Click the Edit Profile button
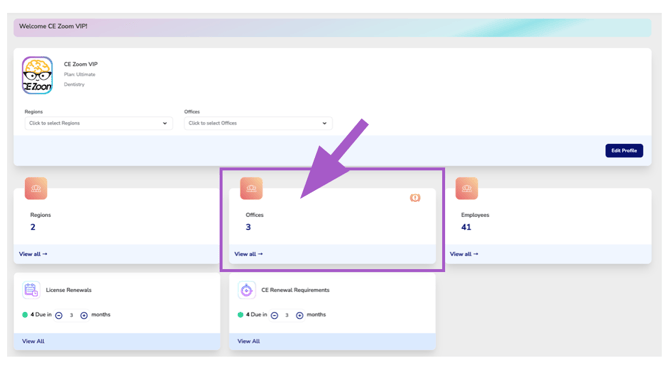670x369 pixels. (x=624, y=150)
